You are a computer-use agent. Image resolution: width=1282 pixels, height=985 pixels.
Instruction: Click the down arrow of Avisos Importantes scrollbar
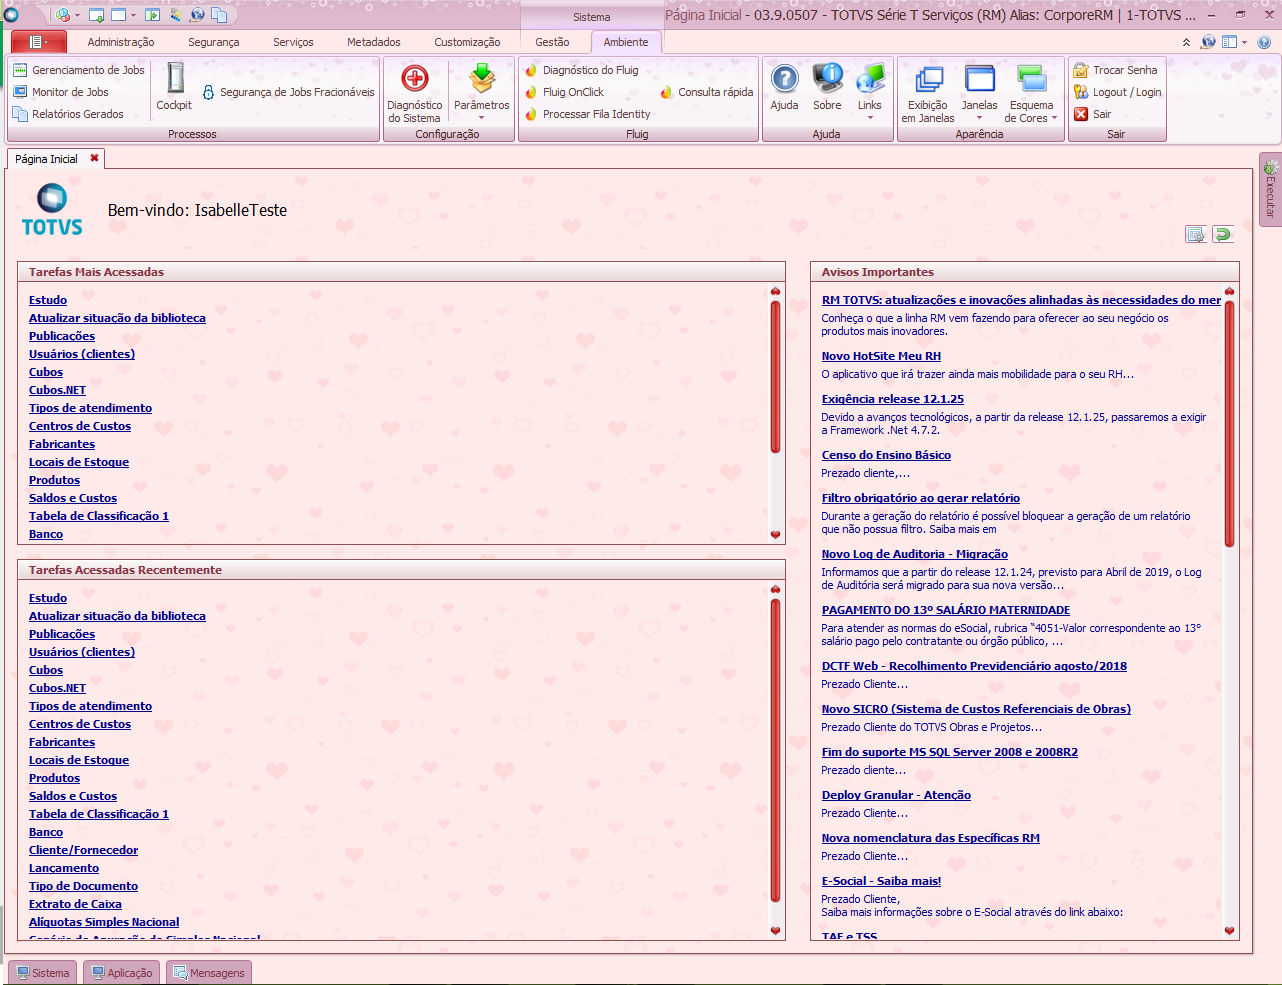tap(1229, 931)
